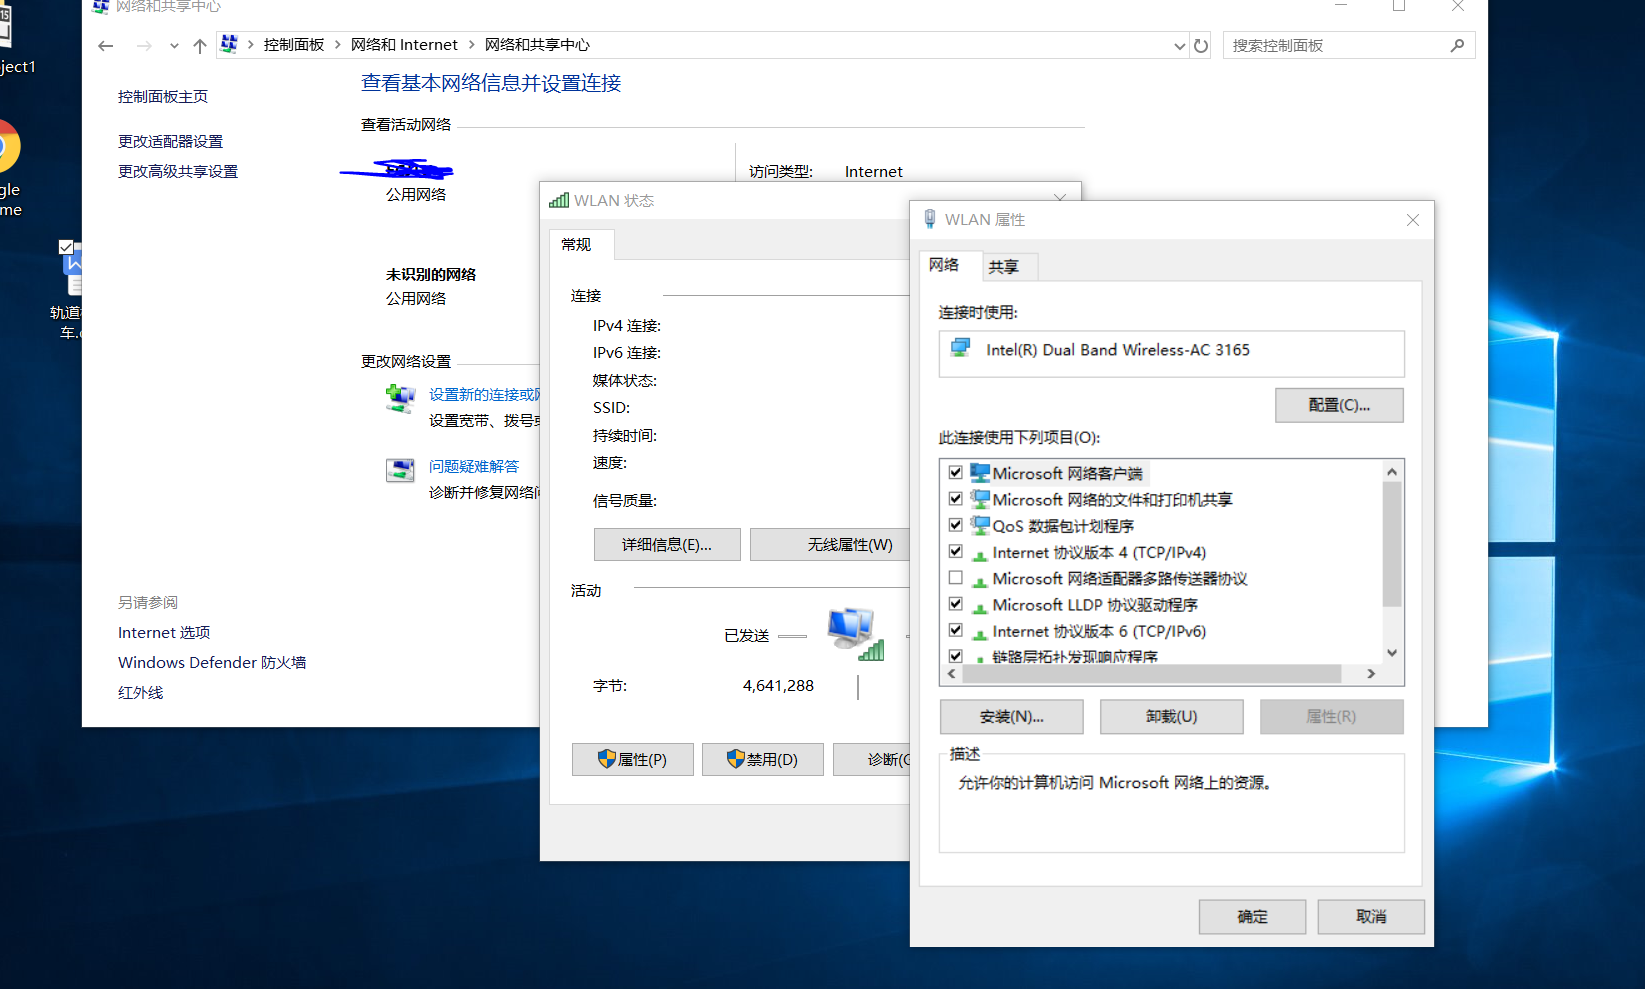Screen dimensions: 1645x989
Task: Expand chevron after 网络和 Internet breadcrumb
Action: click(471, 45)
